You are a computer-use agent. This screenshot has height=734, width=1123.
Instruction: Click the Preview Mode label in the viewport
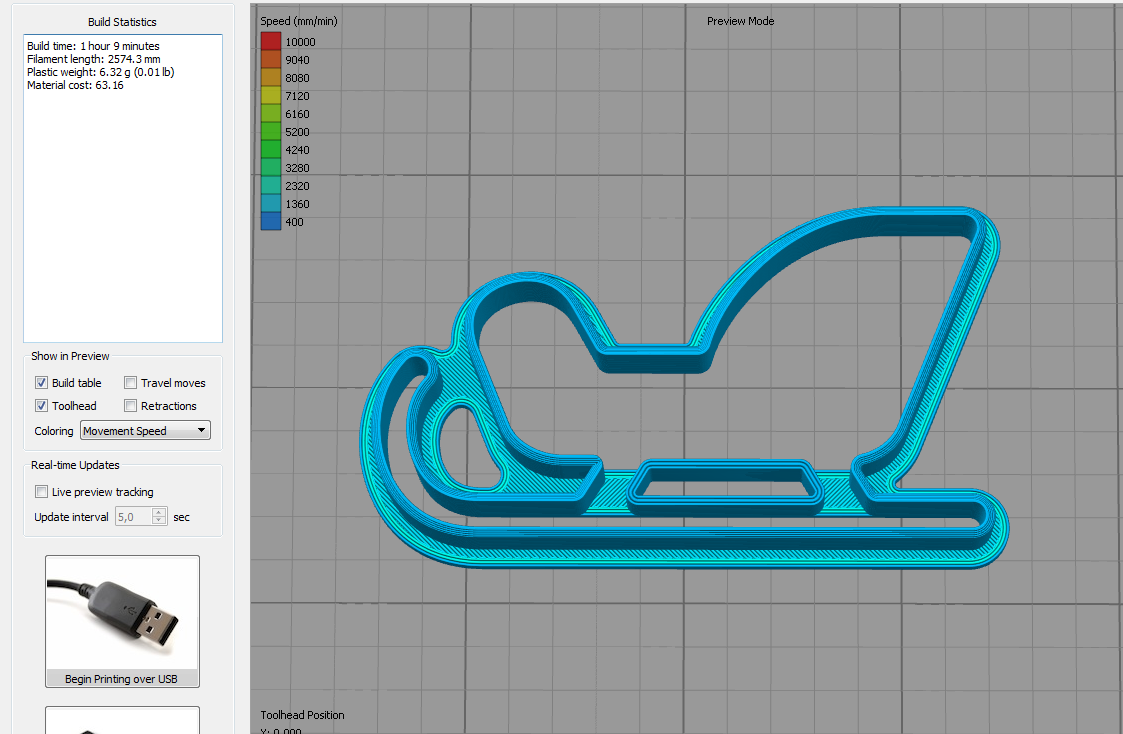[x=740, y=21]
